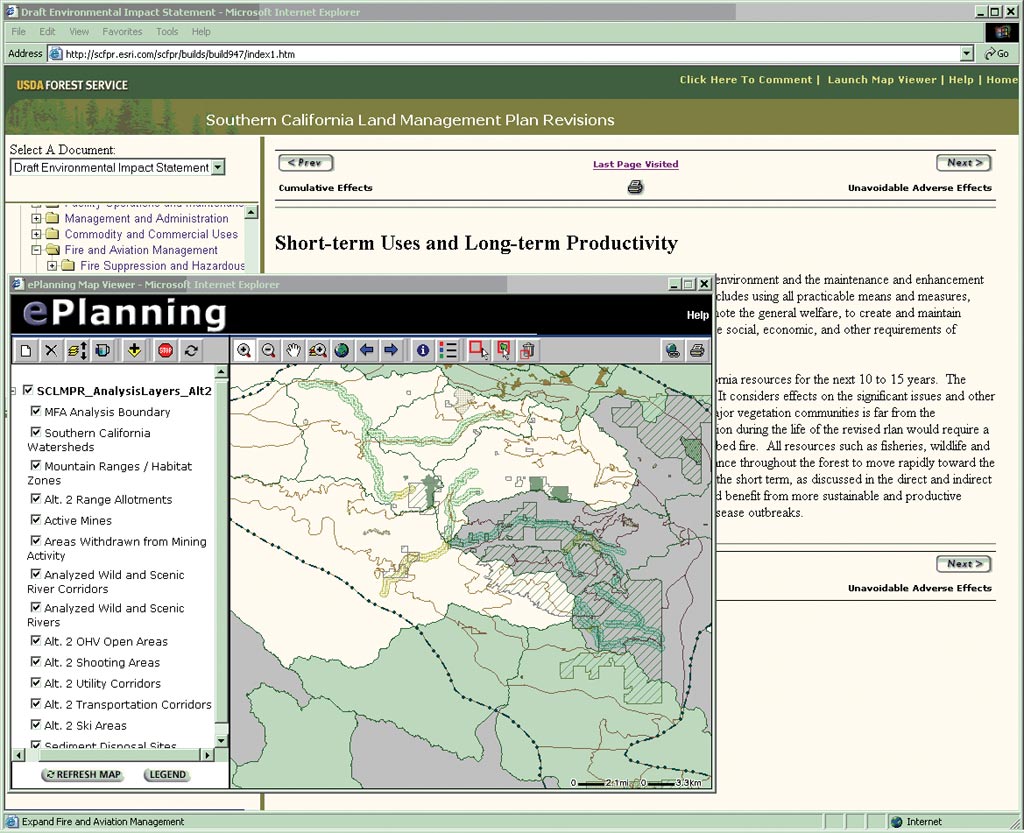Image resolution: width=1024 pixels, height=833 pixels.
Task: Select the Zoom Out magnifier tool
Action: [268, 351]
